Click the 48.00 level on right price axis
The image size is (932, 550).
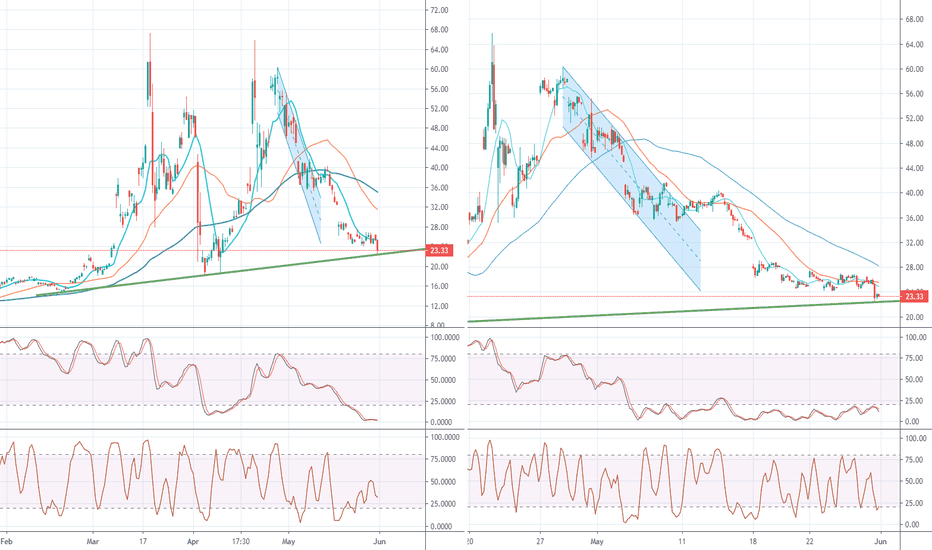(914, 144)
